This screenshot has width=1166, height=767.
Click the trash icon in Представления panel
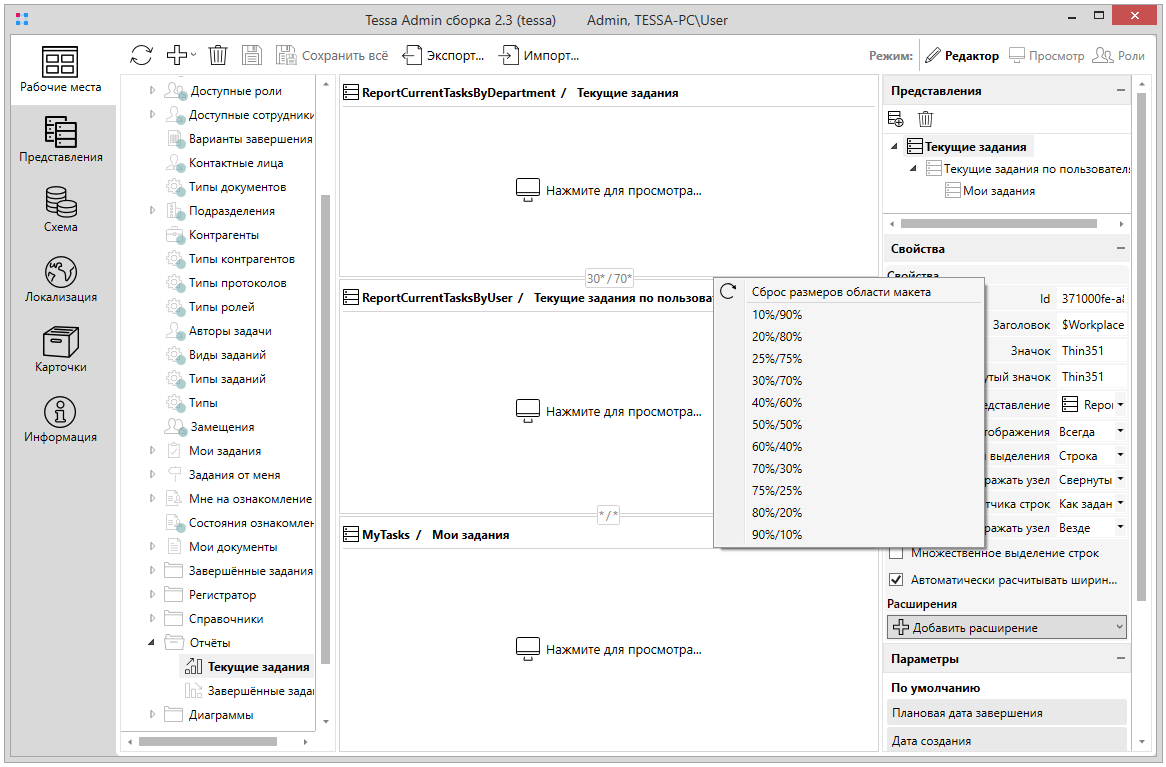925,119
